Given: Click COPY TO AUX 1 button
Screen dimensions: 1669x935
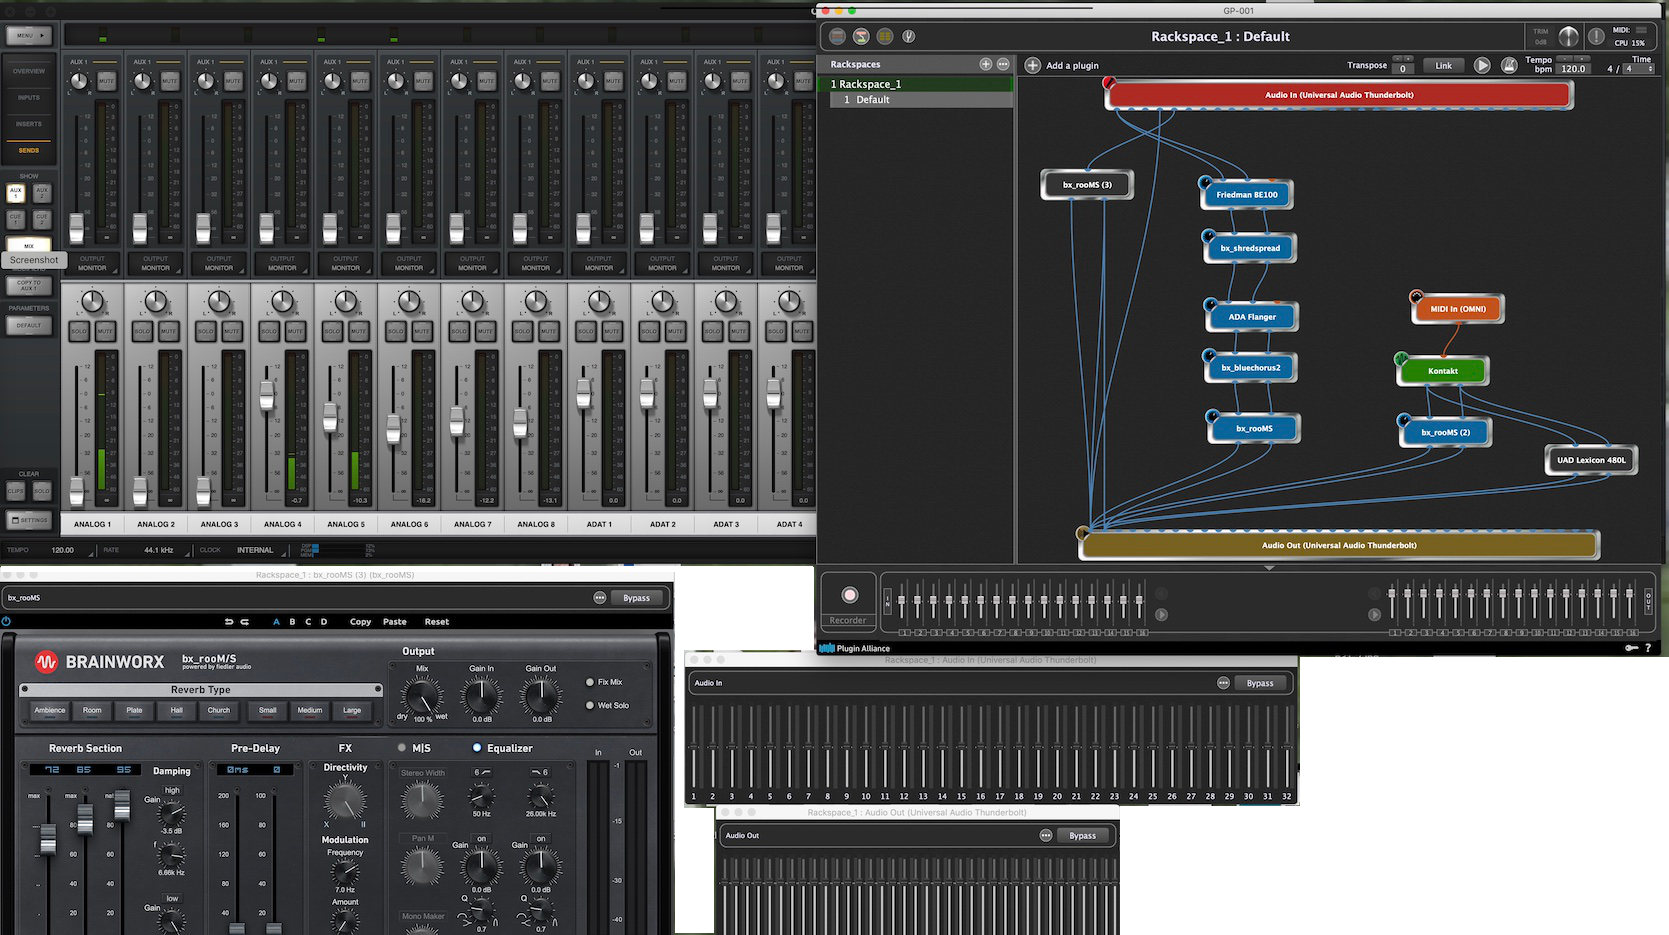Looking at the screenshot, I should [x=29, y=285].
